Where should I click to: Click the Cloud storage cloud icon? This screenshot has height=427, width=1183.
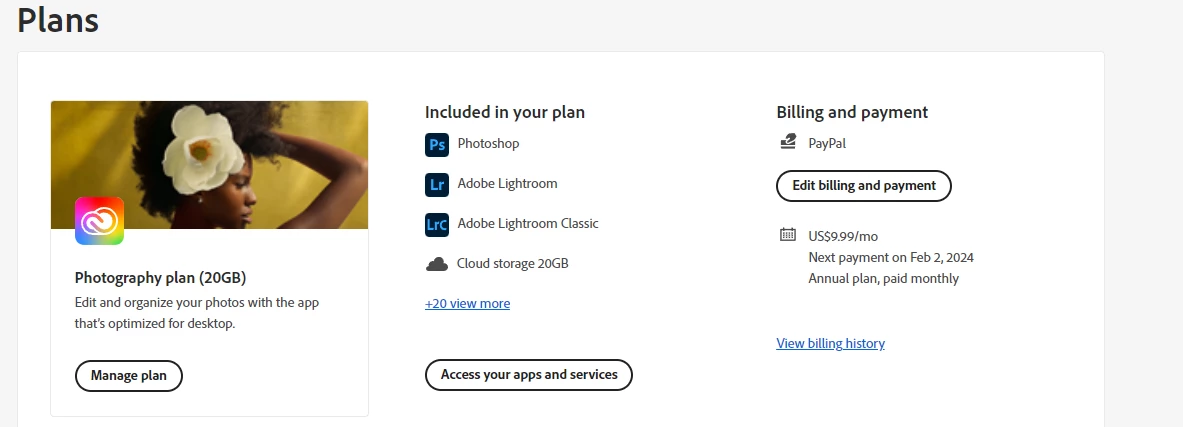point(437,264)
